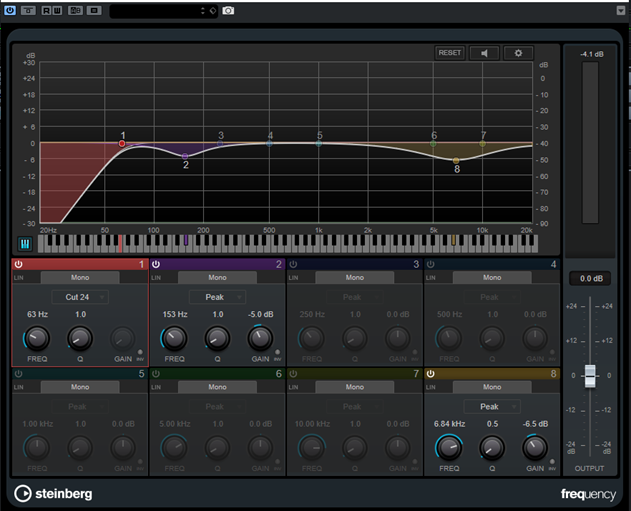The height and width of the screenshot is (511, 631).
Task: Disable band 1 power switch
Action: tap(19, 264)
